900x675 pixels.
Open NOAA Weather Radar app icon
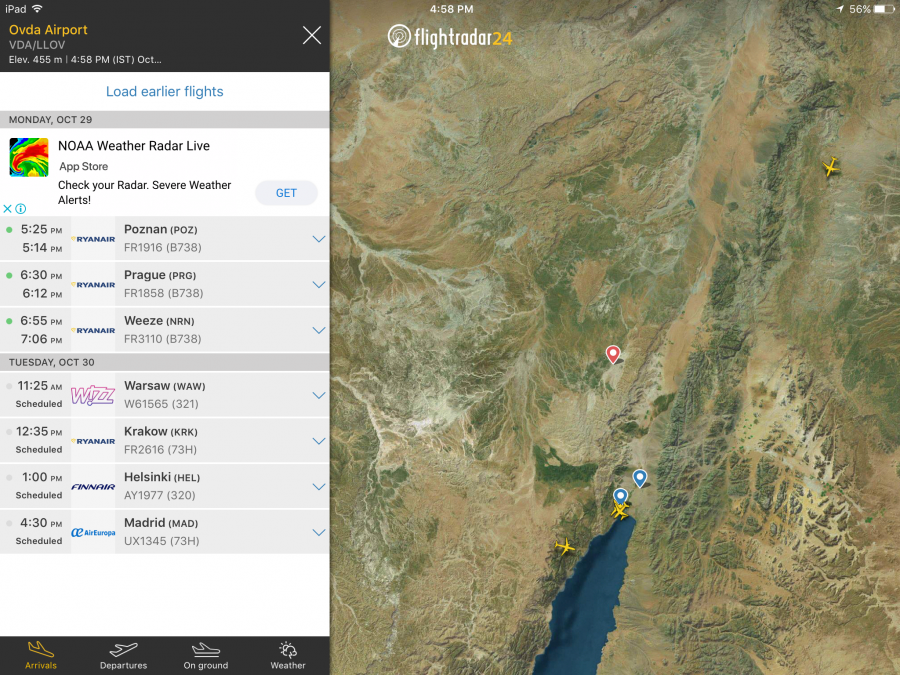coord(29,158)
